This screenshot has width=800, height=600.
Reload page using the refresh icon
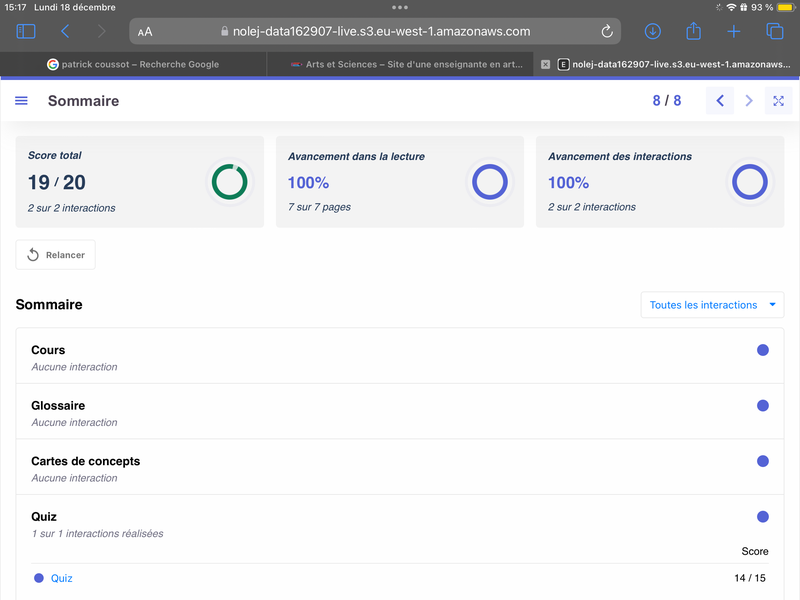pos(607,32)
